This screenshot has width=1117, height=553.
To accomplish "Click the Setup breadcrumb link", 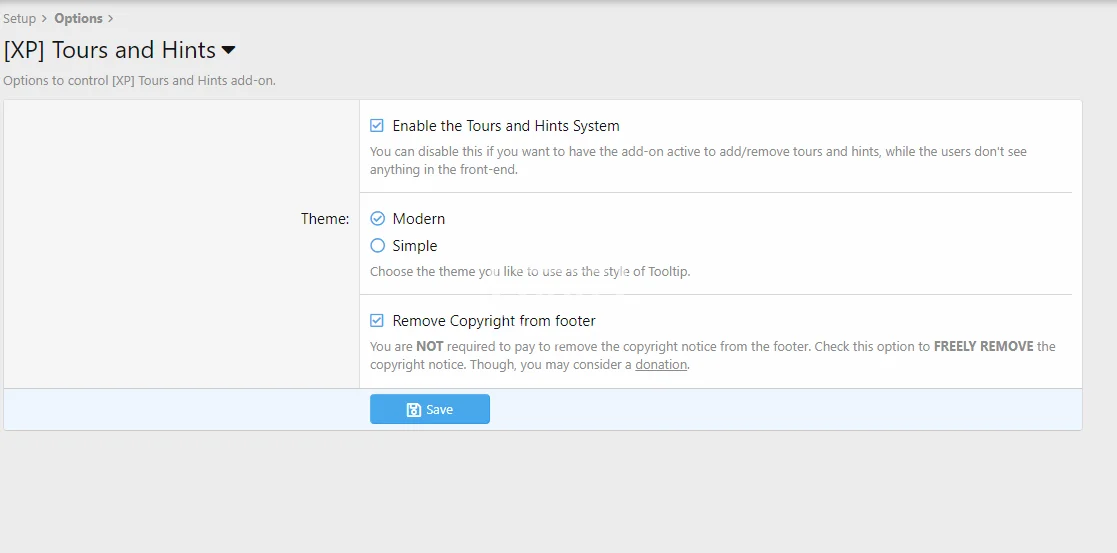I will pos(19,18).
